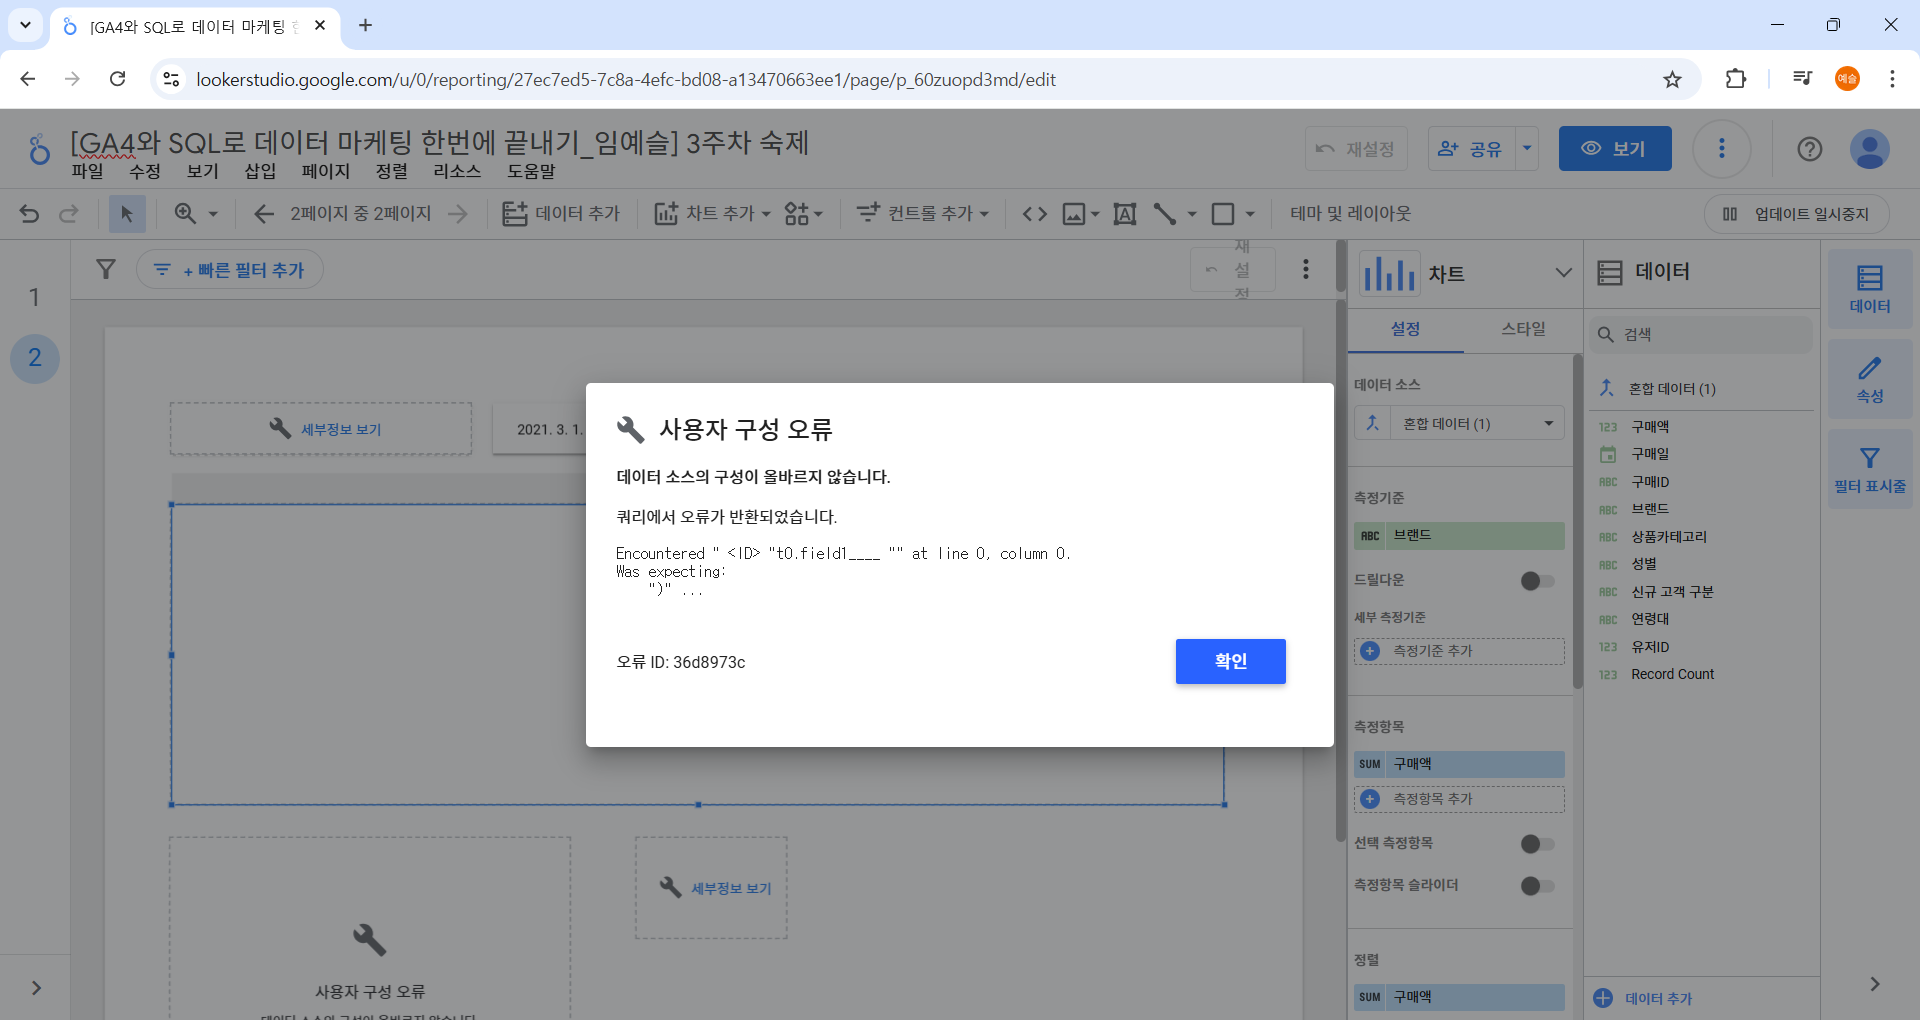Viewport: 1920px width, 1020px height.
Task: Click 테마 및 레이아웃 button
Action: click(x=1350, y=213)
